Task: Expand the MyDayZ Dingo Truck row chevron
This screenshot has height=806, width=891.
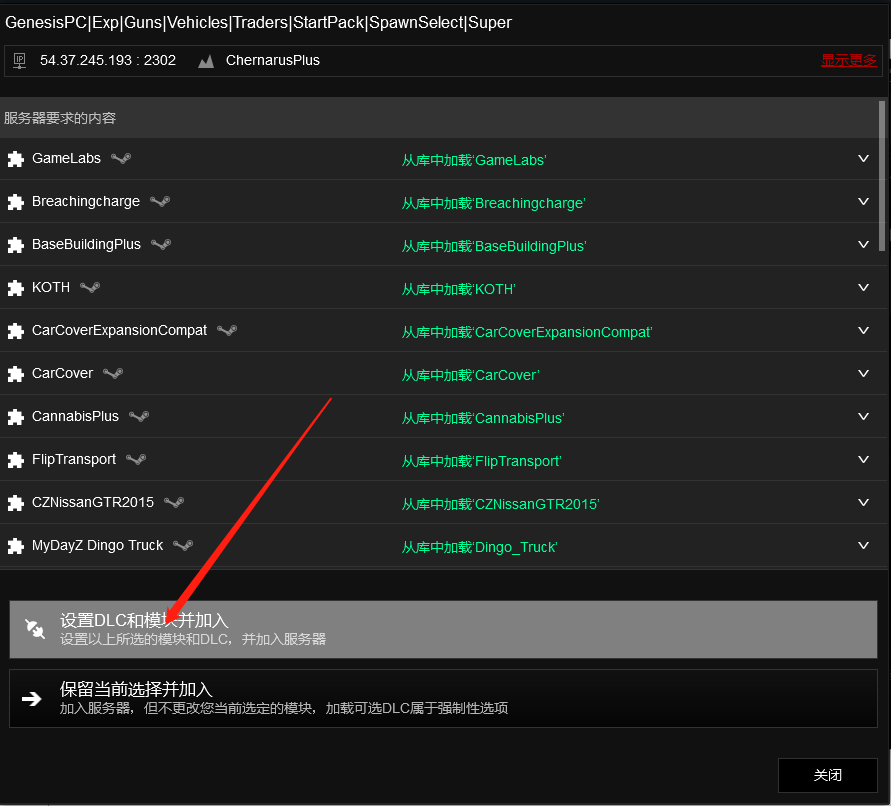Action: pyautogui.click(x=863, y=546)
